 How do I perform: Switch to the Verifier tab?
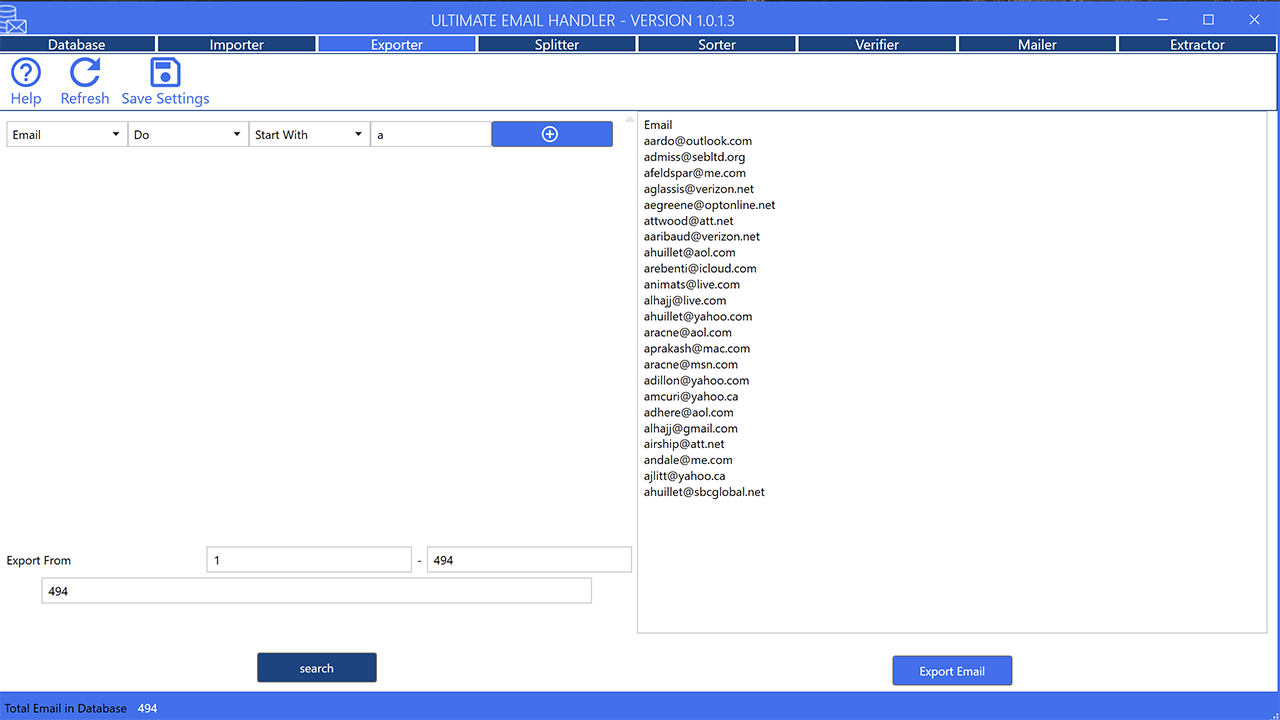(x=877, y=44)
